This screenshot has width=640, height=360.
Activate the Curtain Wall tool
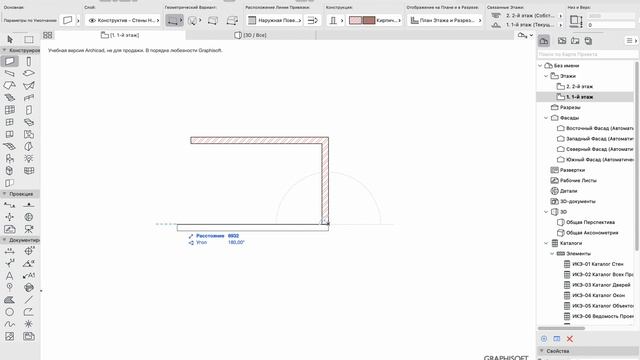(10, 110)
